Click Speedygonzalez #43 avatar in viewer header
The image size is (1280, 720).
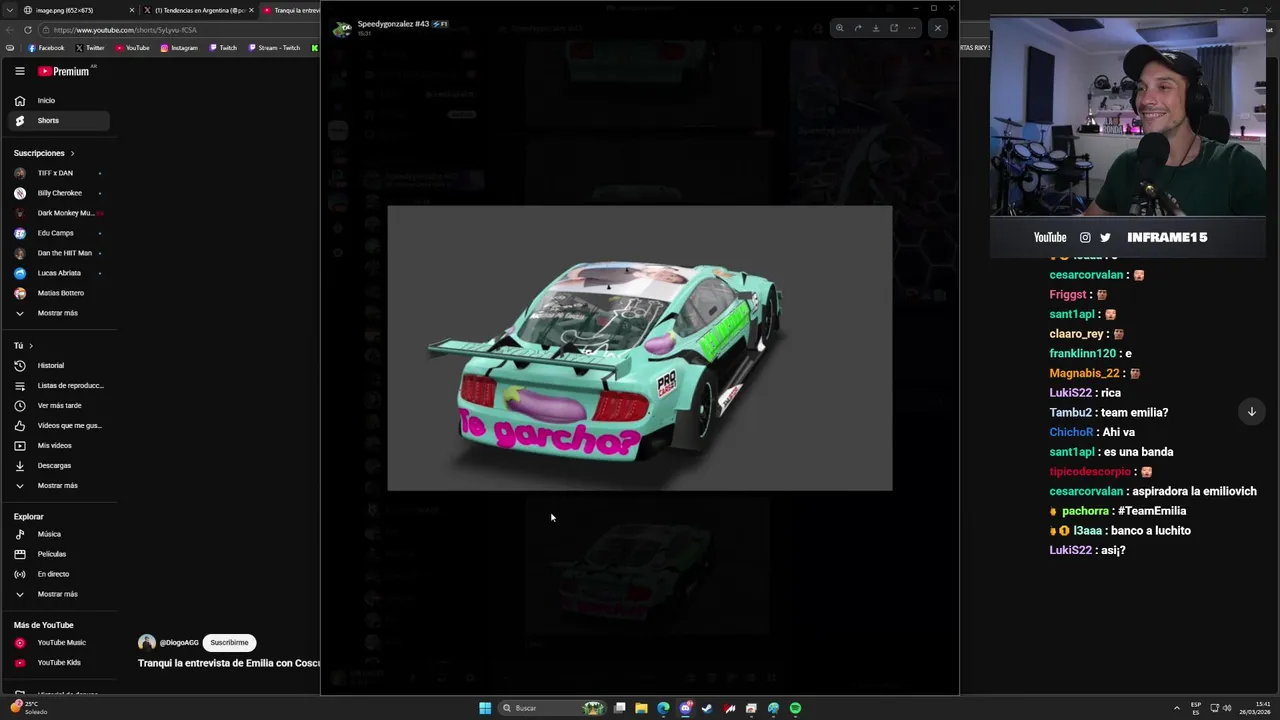(342, 29)
